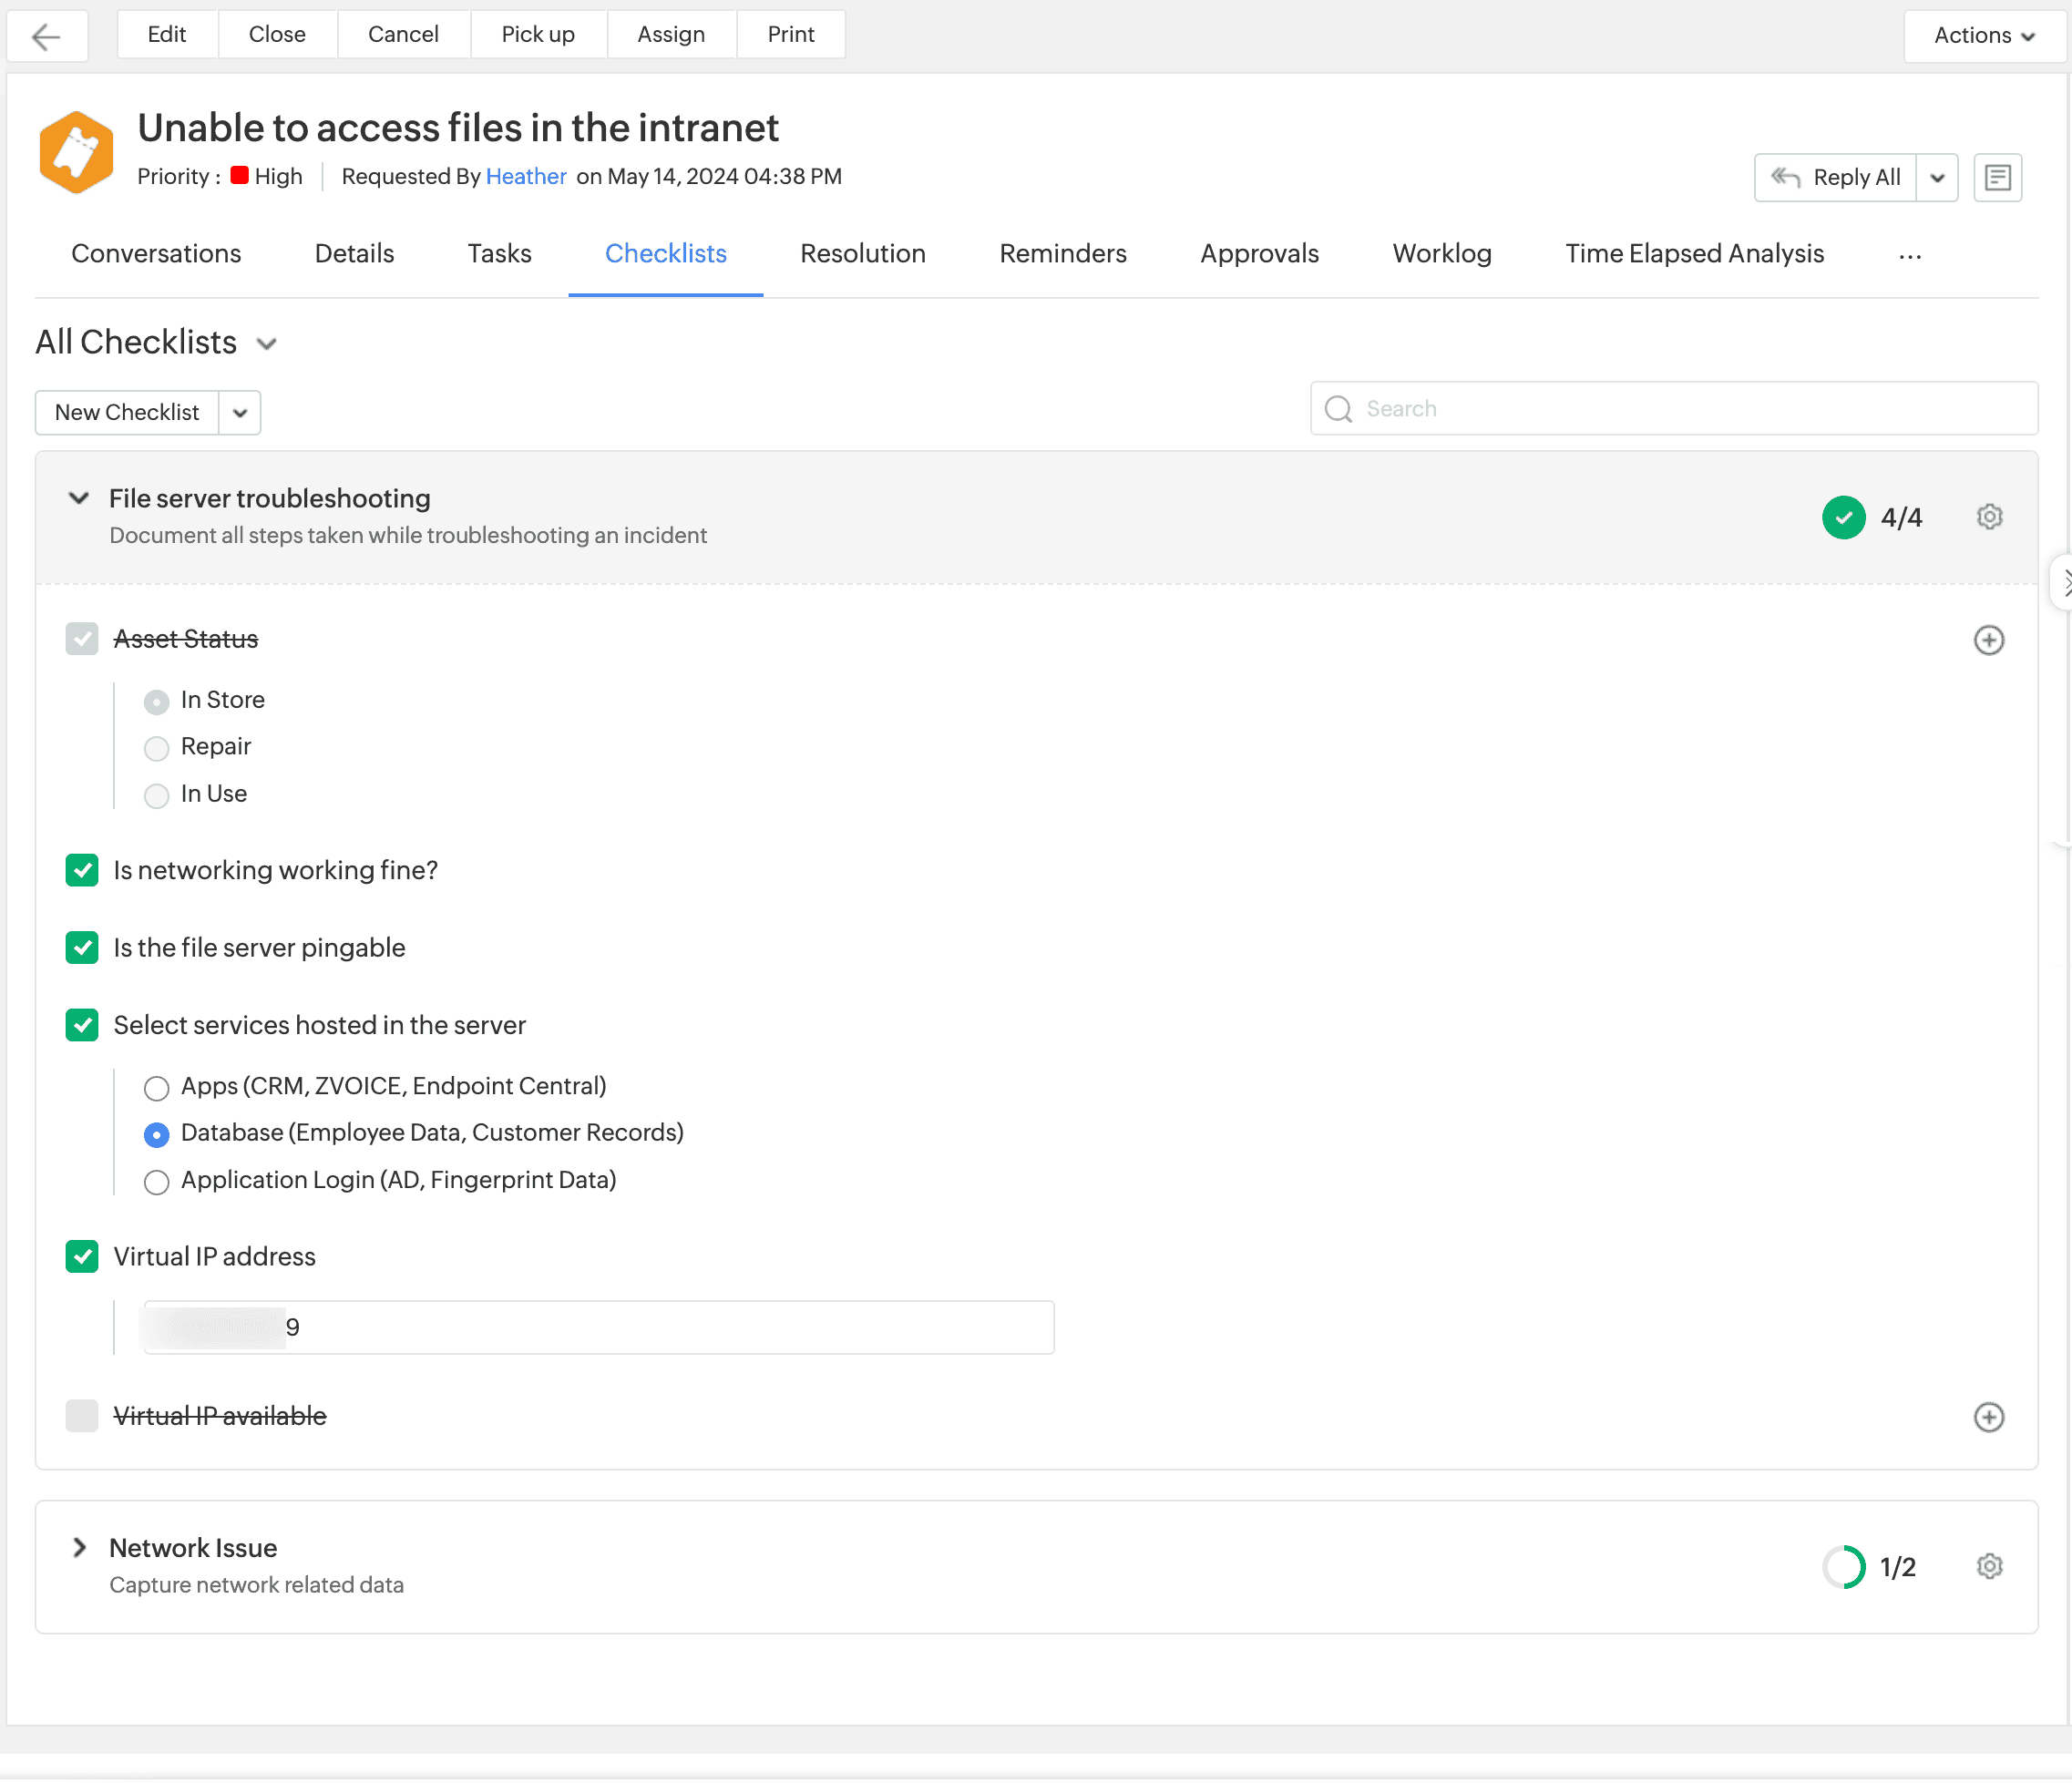Open settings gear for Network Issue checklist
This screenshot has height=1783, width=2072.
(1989, 1566)
